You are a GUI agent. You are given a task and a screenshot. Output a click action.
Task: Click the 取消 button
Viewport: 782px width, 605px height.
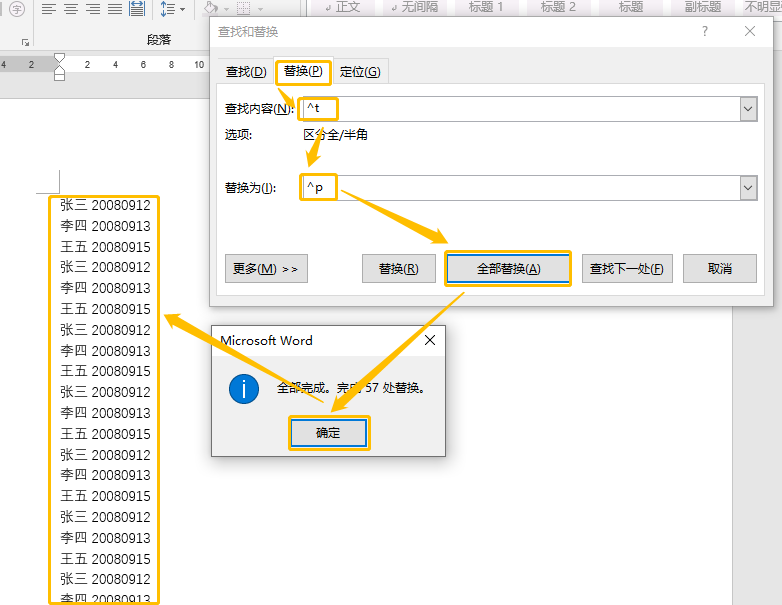(720, 269)
